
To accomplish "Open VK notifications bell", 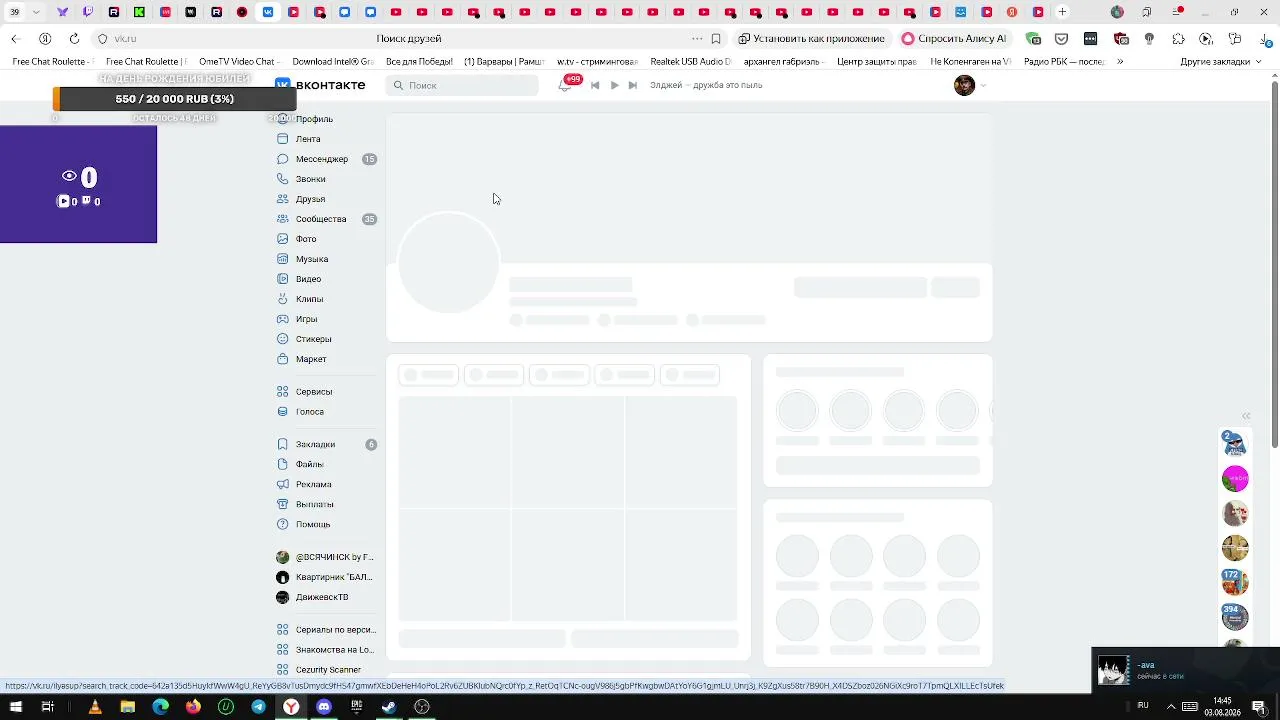I will coord(565,85).
